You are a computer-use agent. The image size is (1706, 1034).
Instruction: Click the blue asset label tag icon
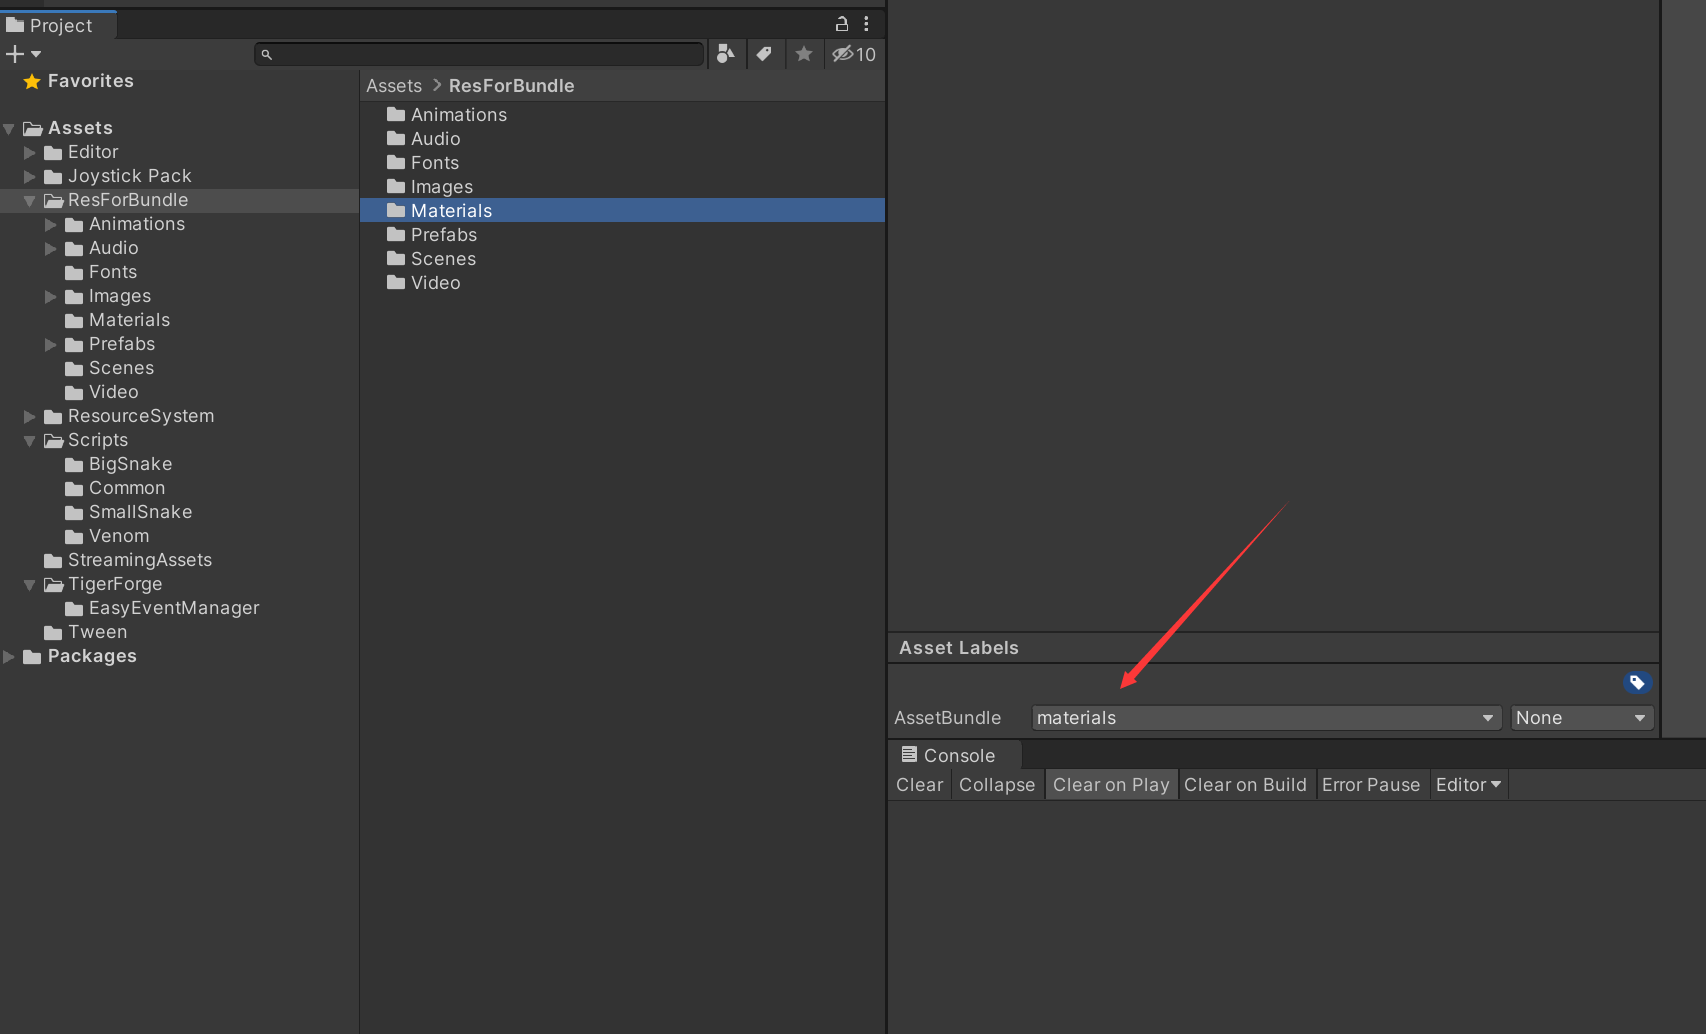point(1637,683)
